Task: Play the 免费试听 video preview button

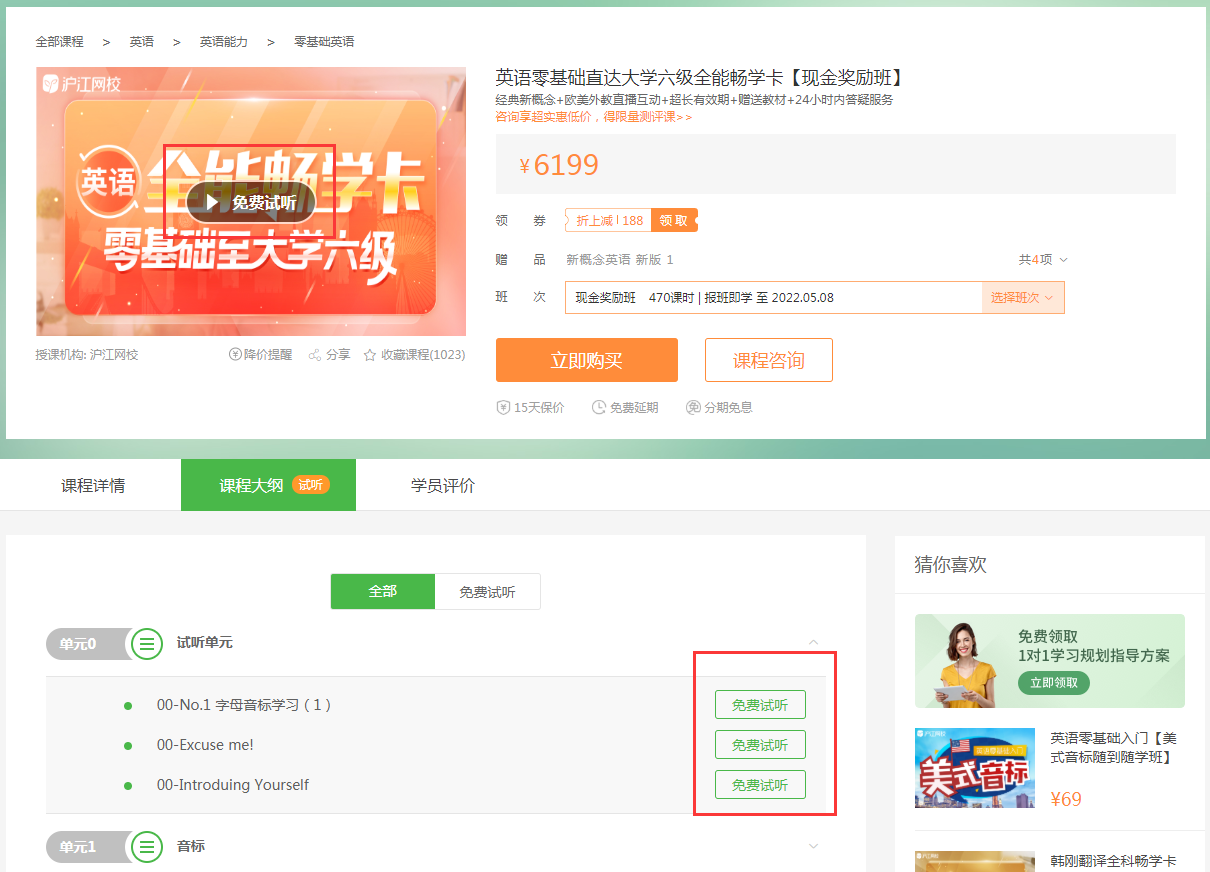Action: 251,203
